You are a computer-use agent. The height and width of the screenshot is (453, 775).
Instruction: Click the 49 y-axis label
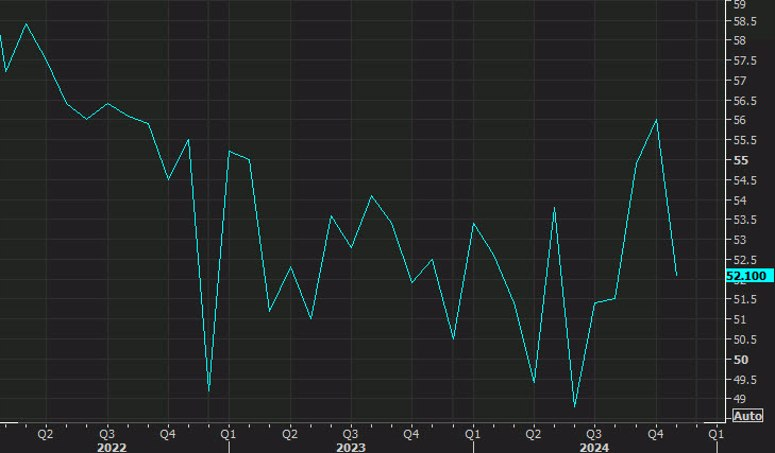pos(740,399)
